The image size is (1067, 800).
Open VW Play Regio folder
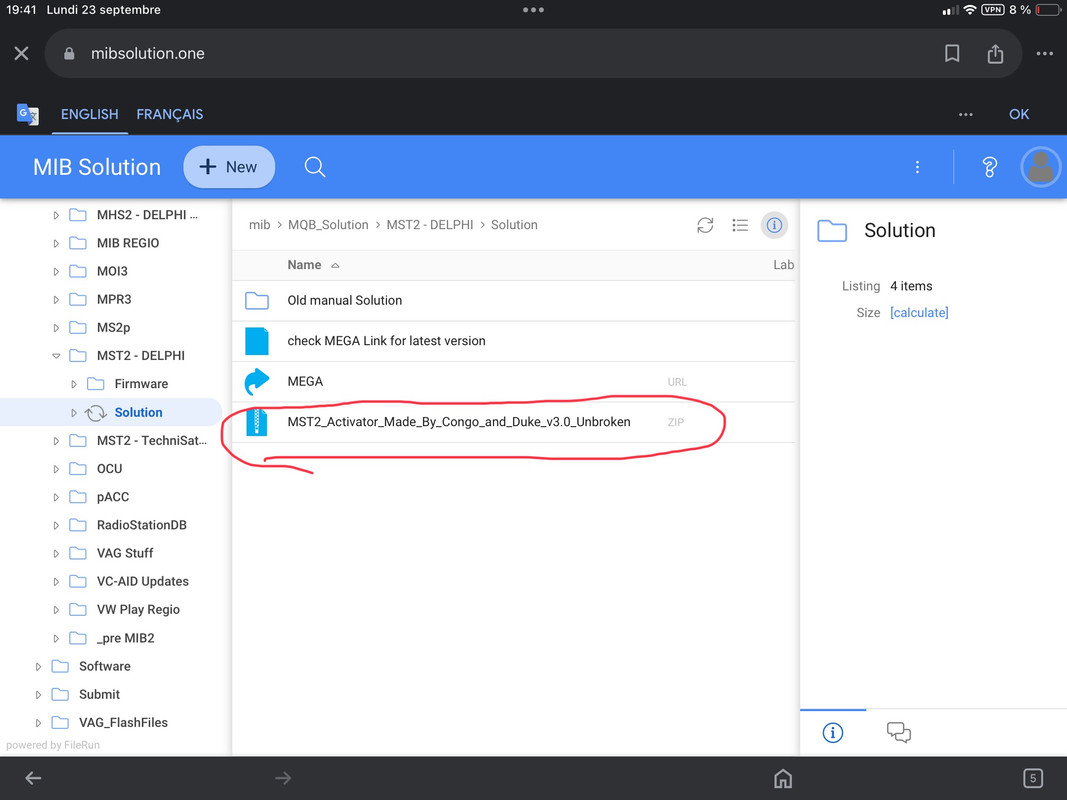tap(138, 610)
